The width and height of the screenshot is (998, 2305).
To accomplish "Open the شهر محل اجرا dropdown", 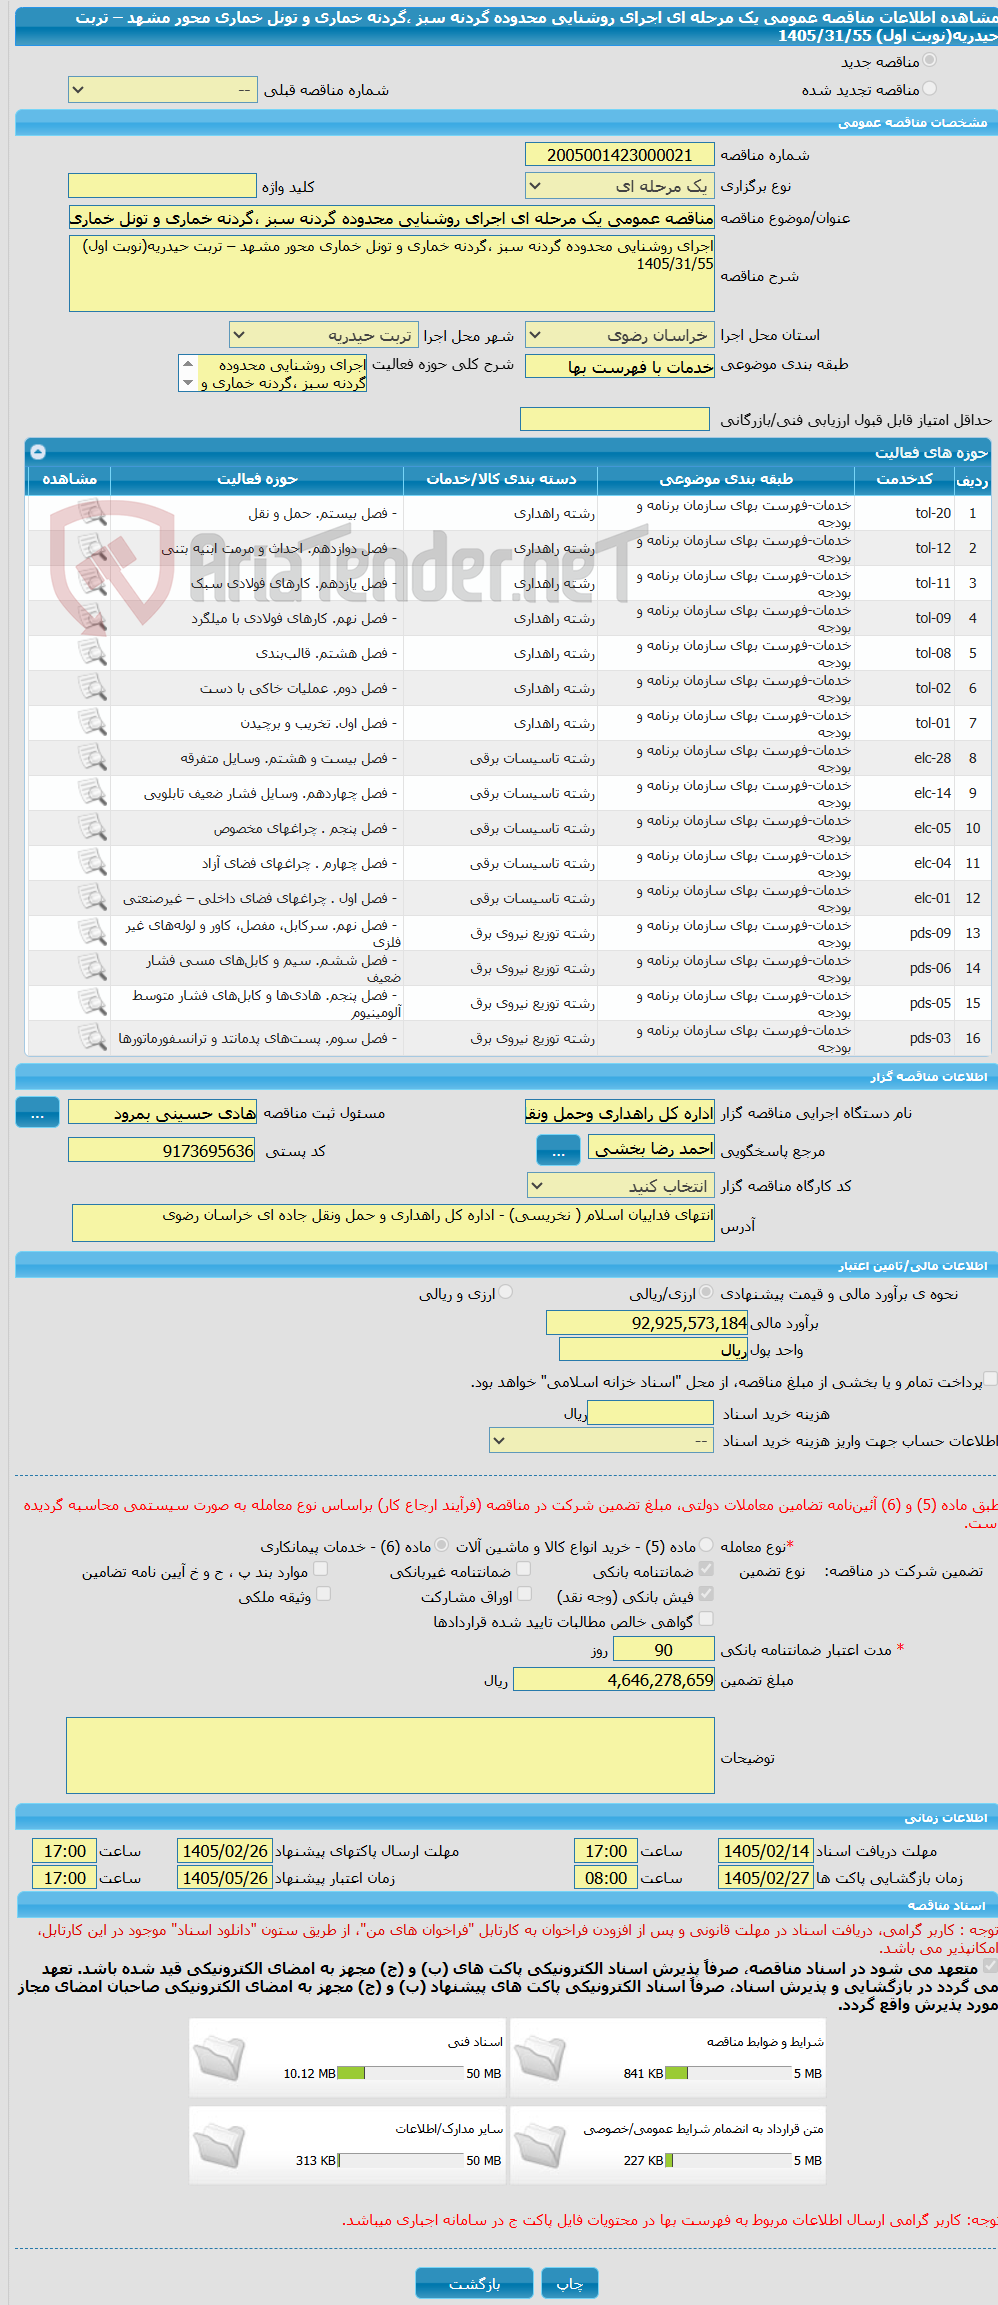I will (323, 335).
